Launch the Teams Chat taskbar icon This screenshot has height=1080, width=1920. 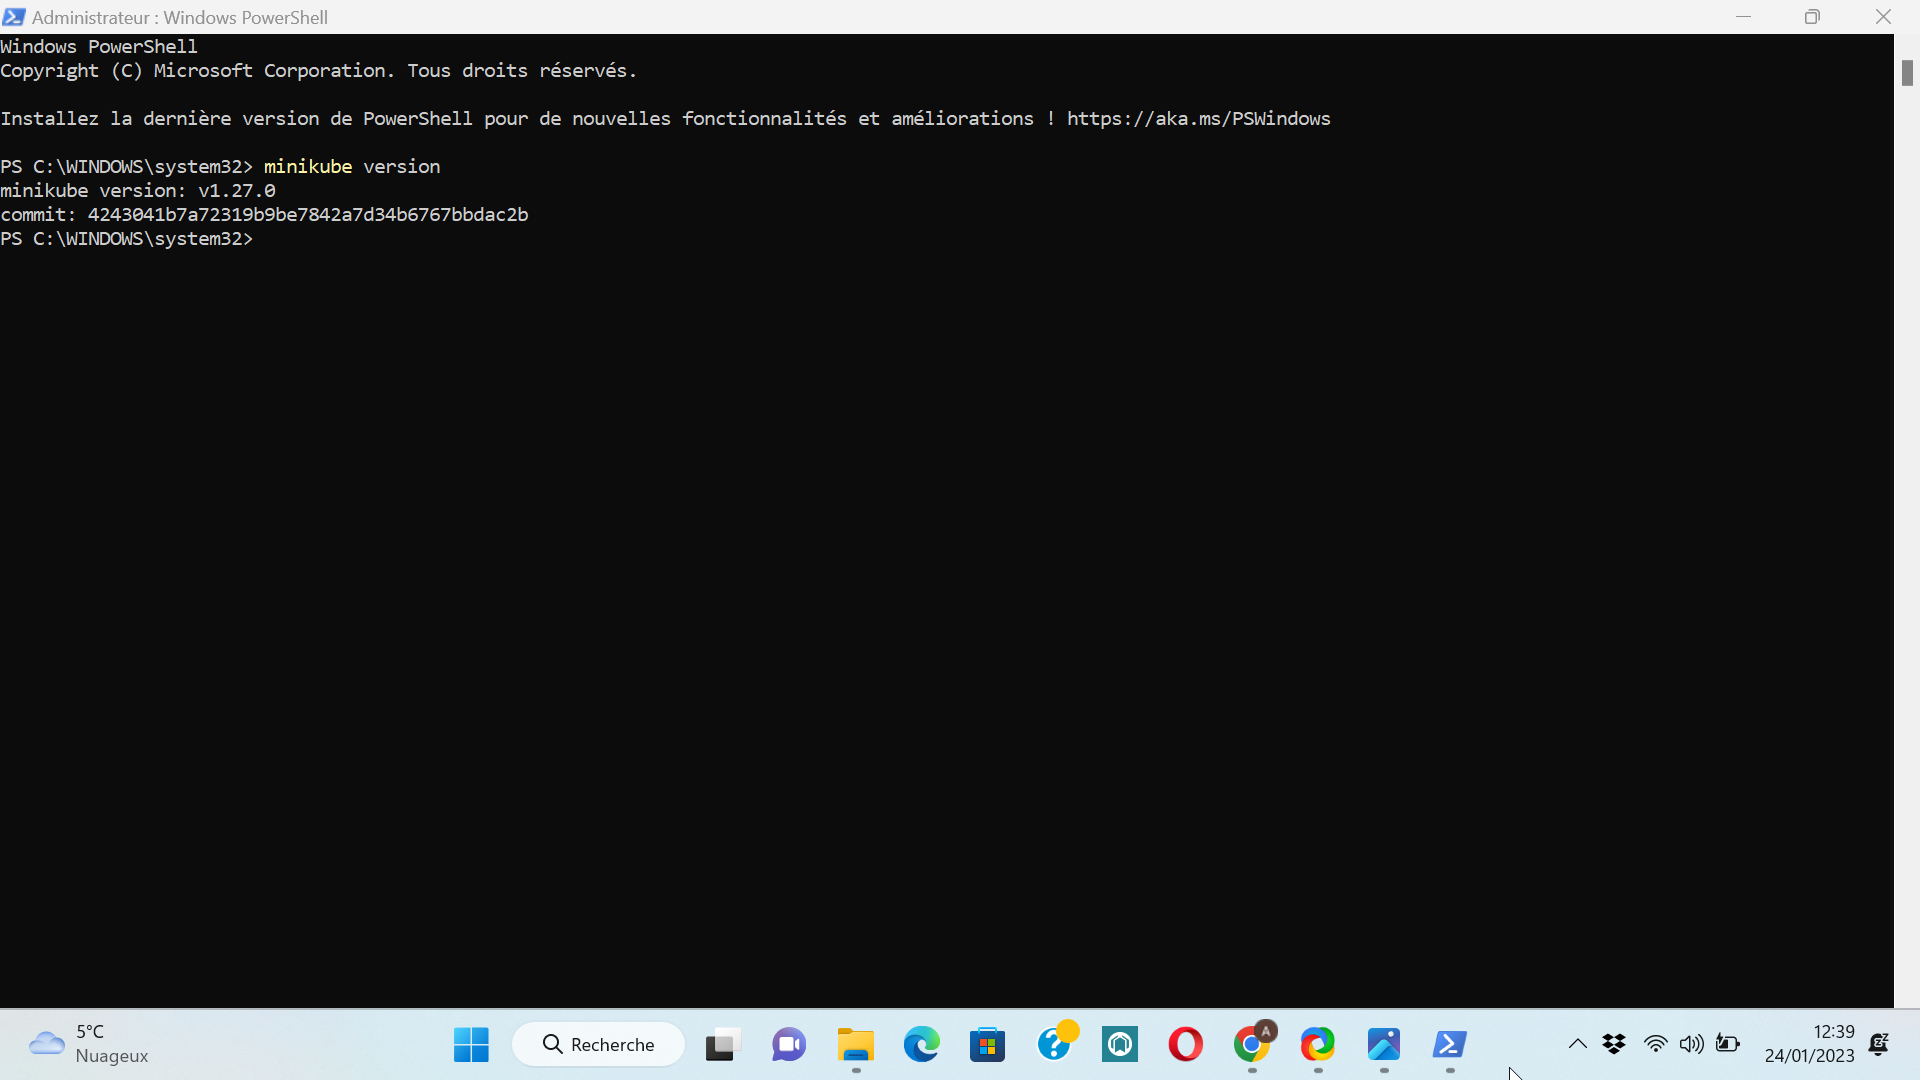pos(788,1045)
